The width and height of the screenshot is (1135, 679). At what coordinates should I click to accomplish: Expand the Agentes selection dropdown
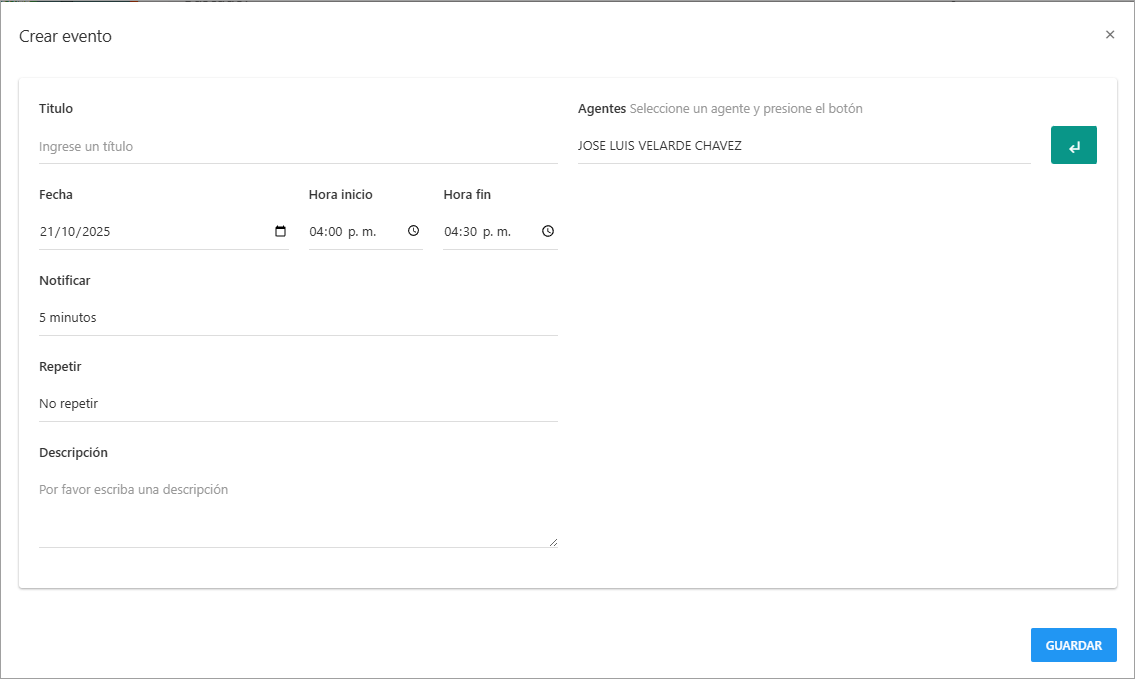tap(803, 146)
